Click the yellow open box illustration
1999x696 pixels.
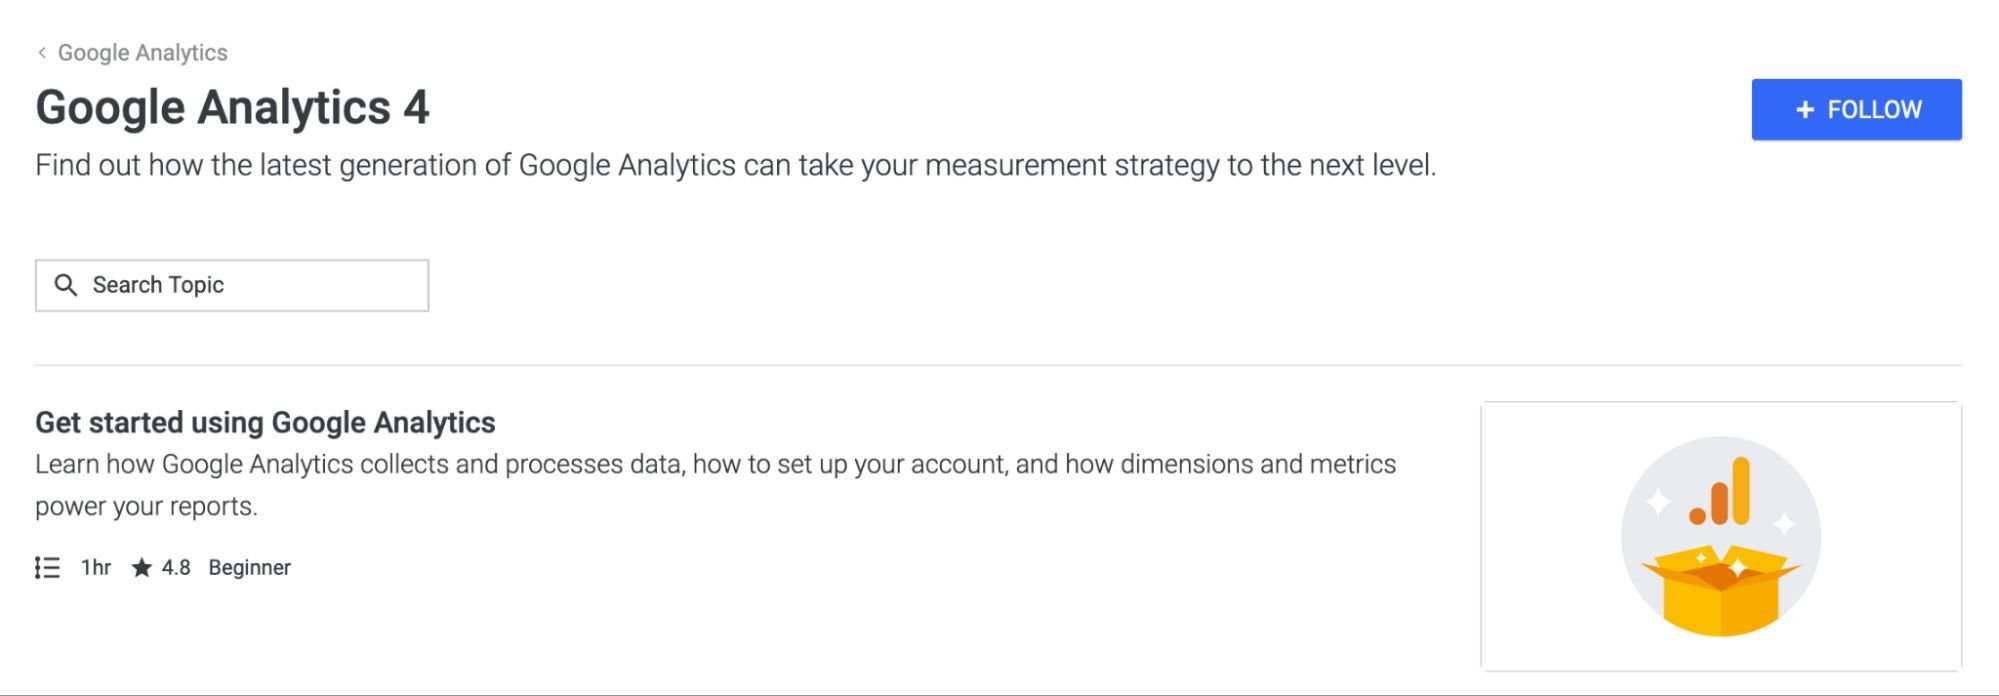[1720, 590]
